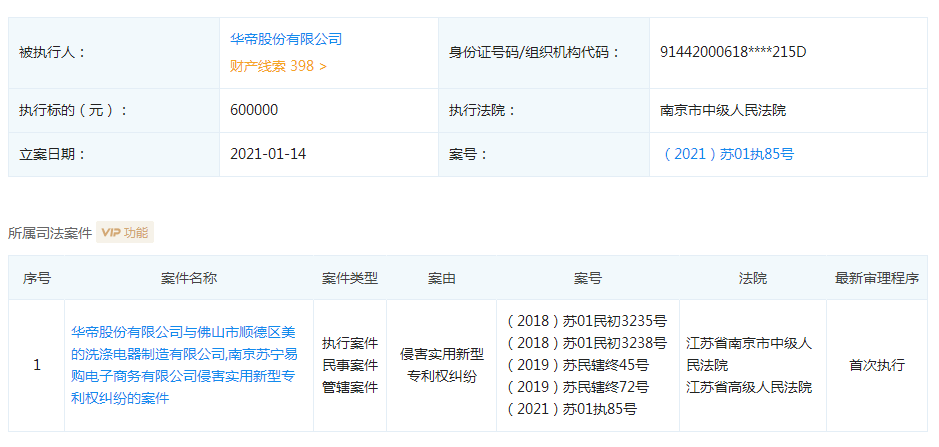
Task: Select case number (2019)苏民辖终72号
Action: point(577,387)
